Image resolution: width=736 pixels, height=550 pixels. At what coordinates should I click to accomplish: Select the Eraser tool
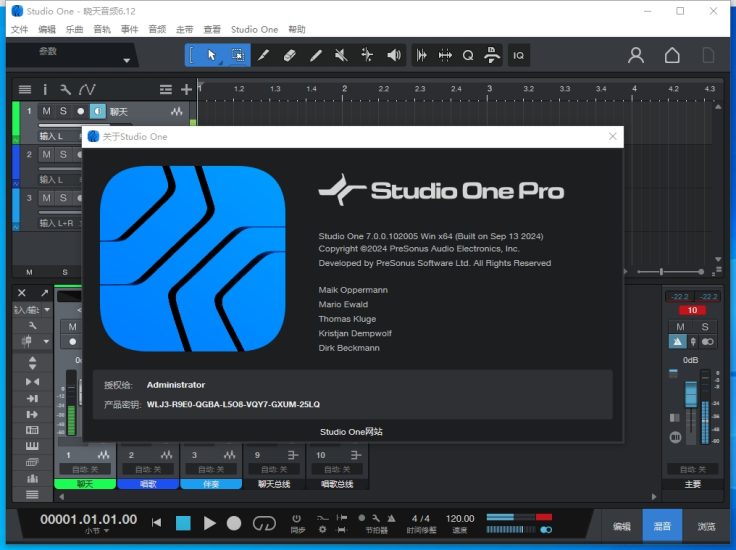pos(290,55)
